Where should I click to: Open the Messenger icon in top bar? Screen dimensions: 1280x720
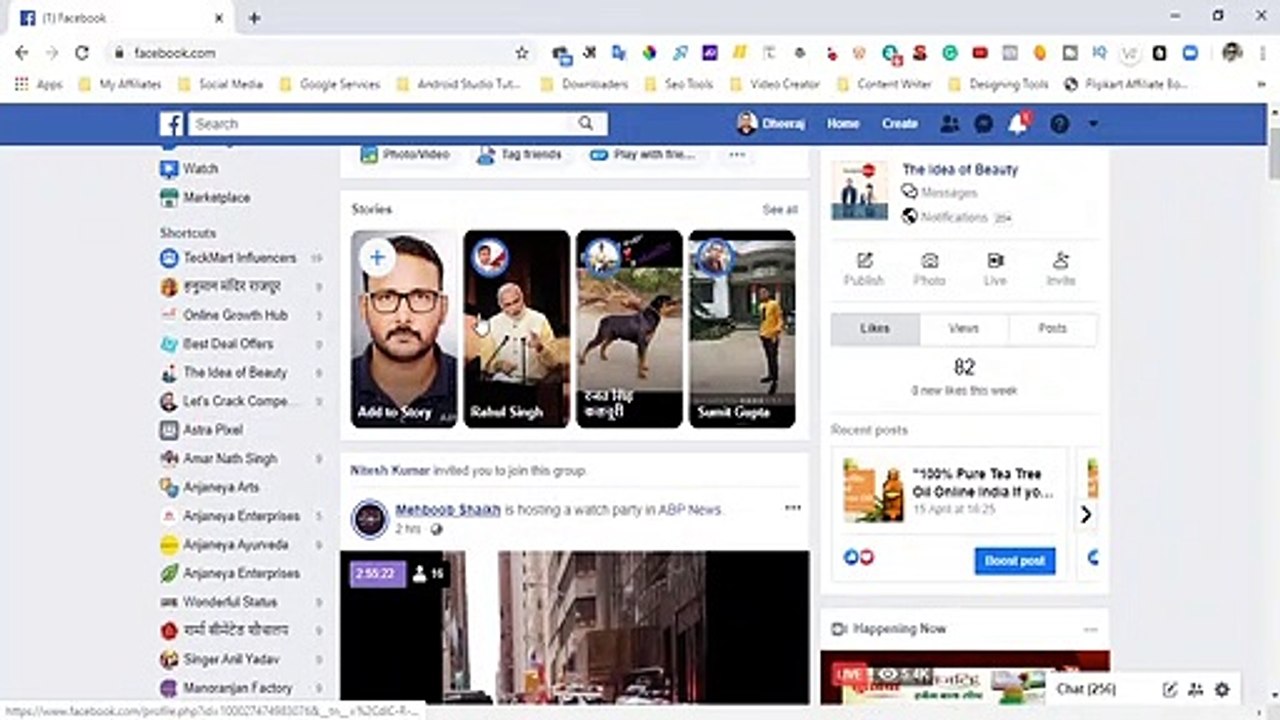pyautogui.click(x=984, y=124)
